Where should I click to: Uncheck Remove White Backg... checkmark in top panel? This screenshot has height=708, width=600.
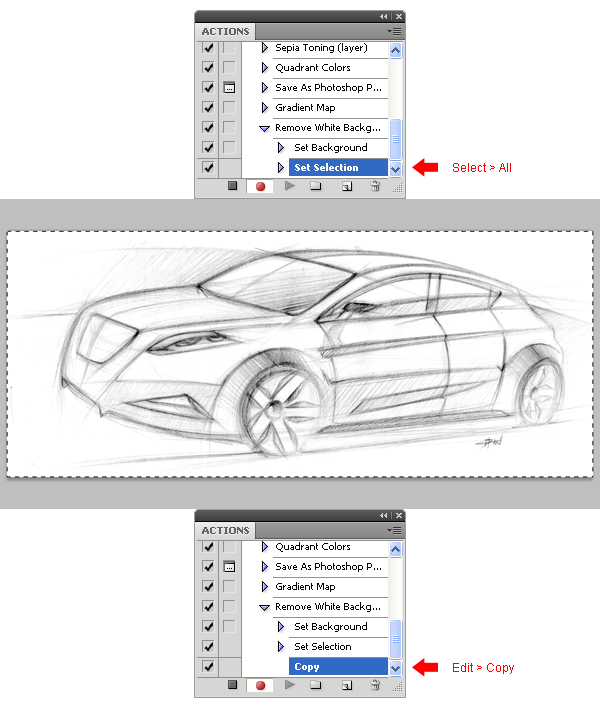(x=208, y=127)
